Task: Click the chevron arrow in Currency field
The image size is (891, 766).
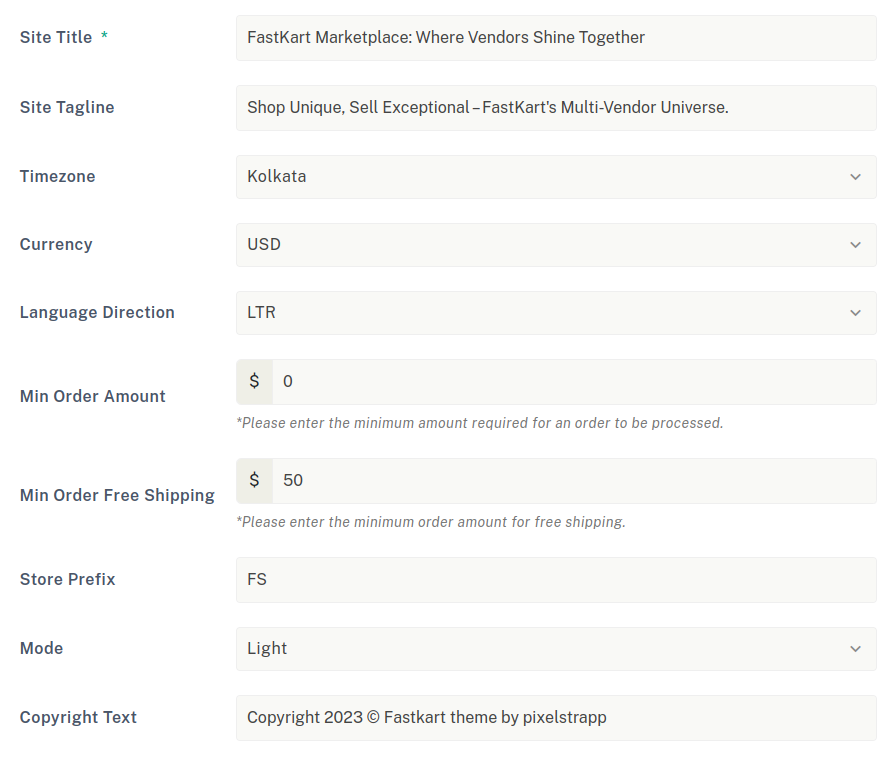Action: [856, 245]
